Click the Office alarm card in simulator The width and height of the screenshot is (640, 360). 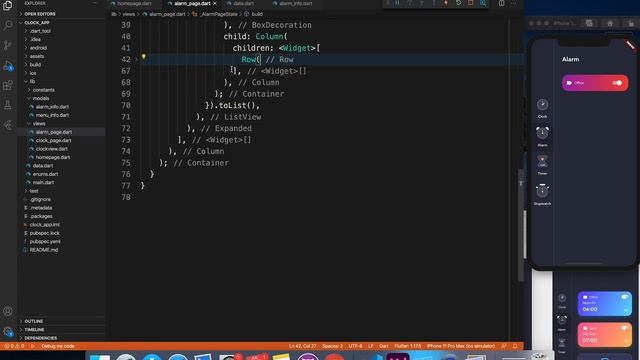[x=595, y=83]
